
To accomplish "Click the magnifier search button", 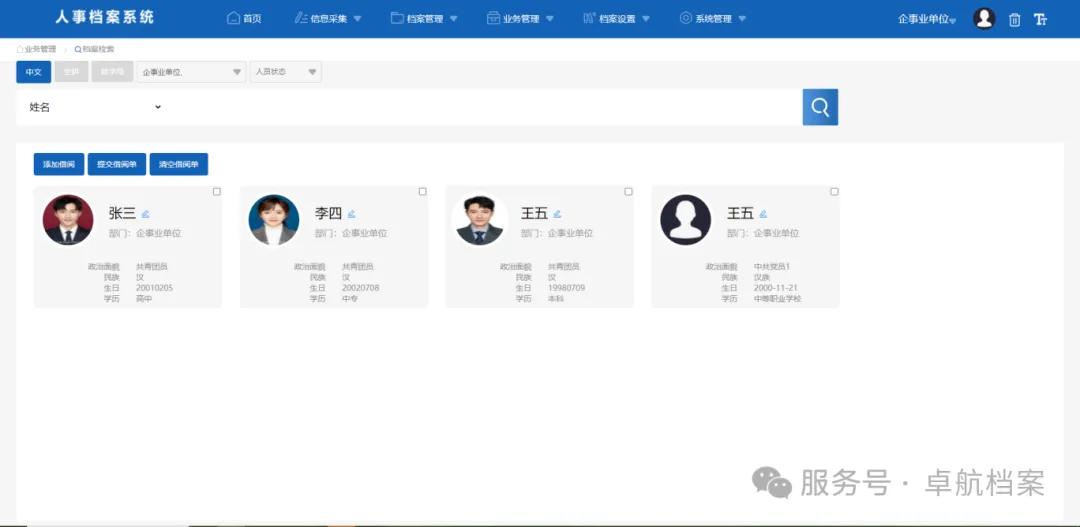I will [820, 107].
